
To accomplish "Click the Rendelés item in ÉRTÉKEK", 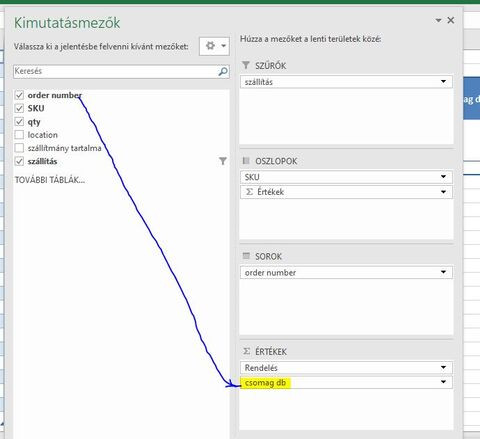I will pyautogui.click(x=346, y=368).
